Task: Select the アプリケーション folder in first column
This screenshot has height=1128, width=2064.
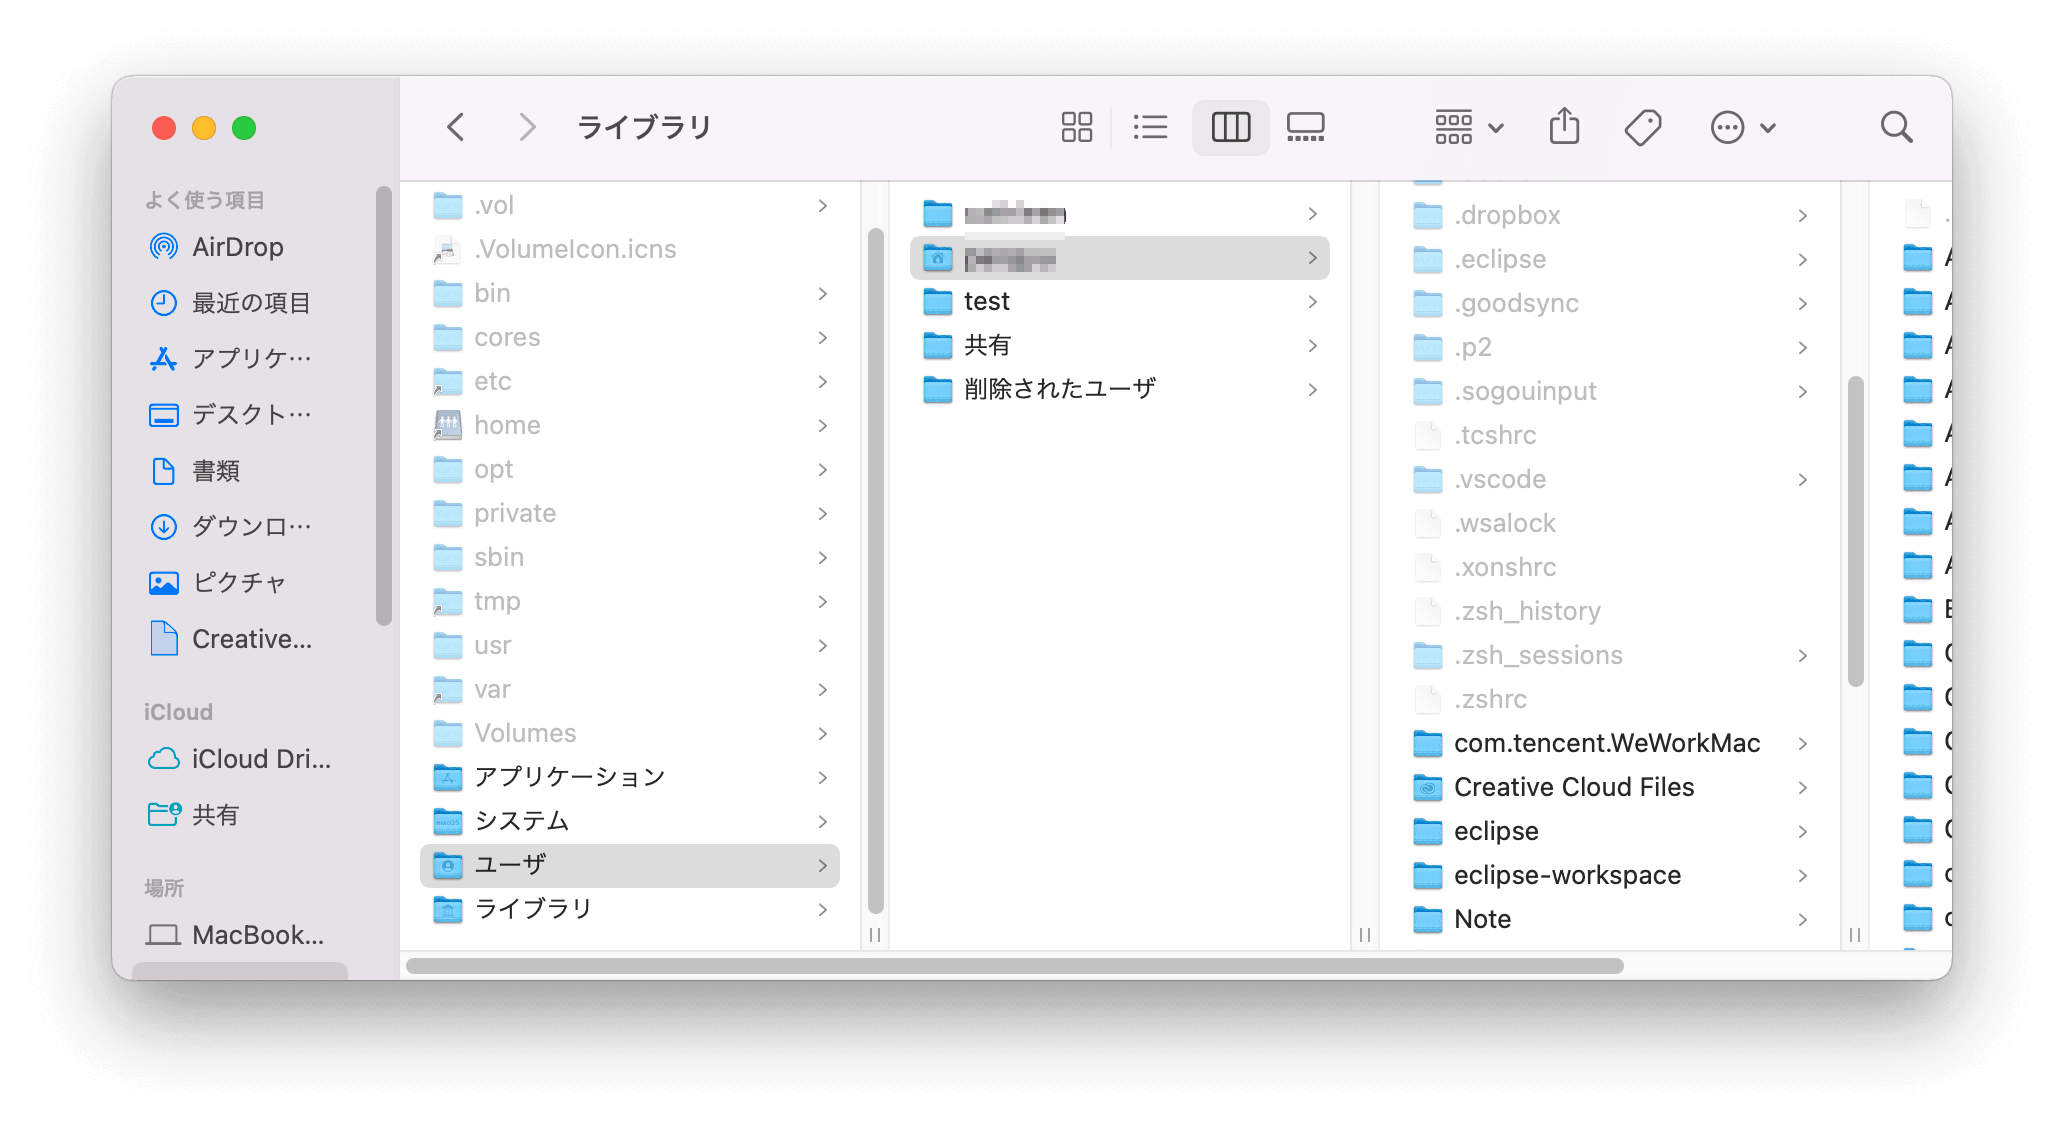Action: click(x=569, y=777)
